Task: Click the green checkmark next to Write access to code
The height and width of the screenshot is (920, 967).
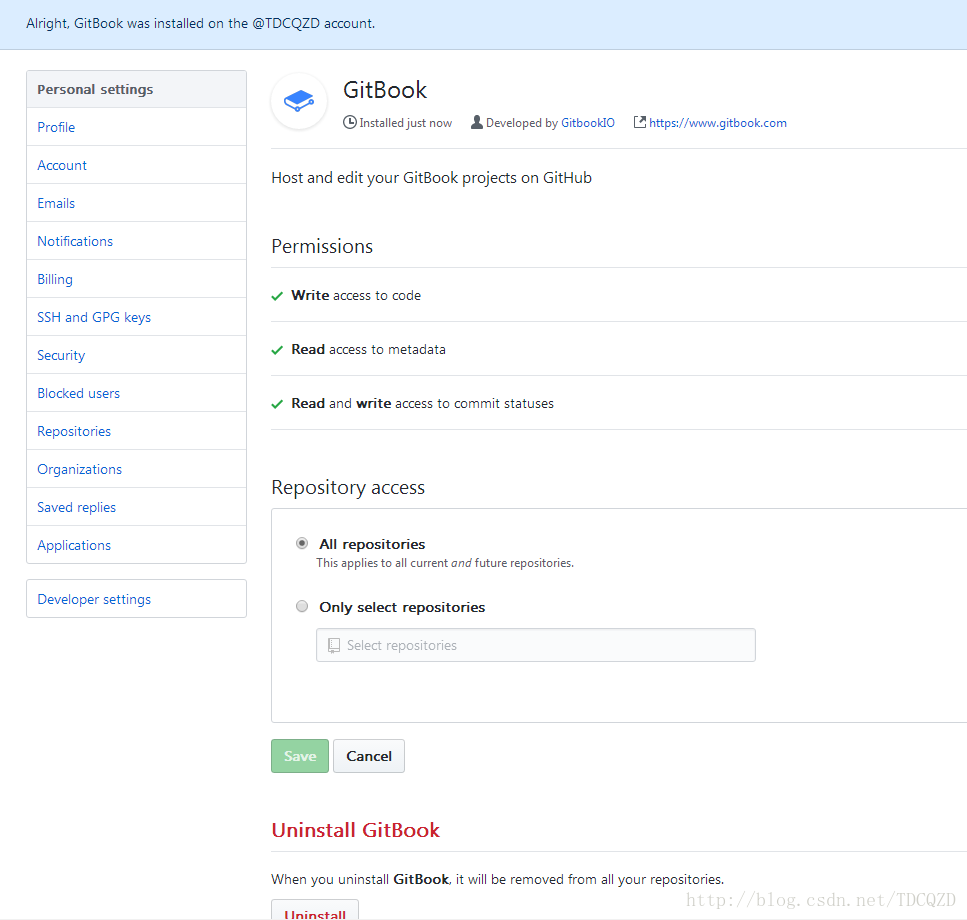Action: click(x=278, y=296)
